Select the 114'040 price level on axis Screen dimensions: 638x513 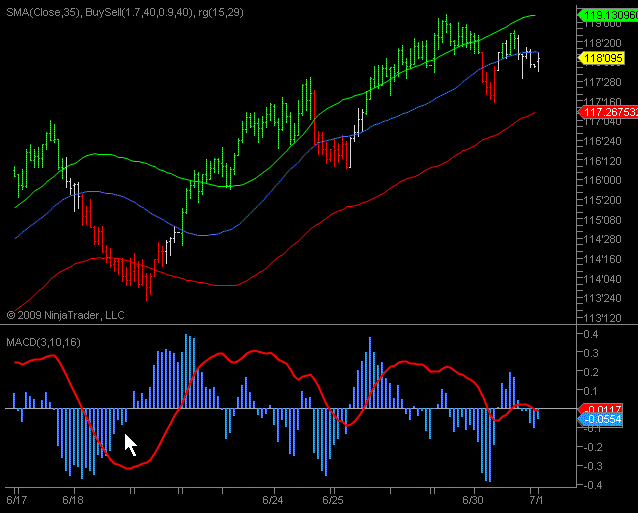(x=600, y=278)
